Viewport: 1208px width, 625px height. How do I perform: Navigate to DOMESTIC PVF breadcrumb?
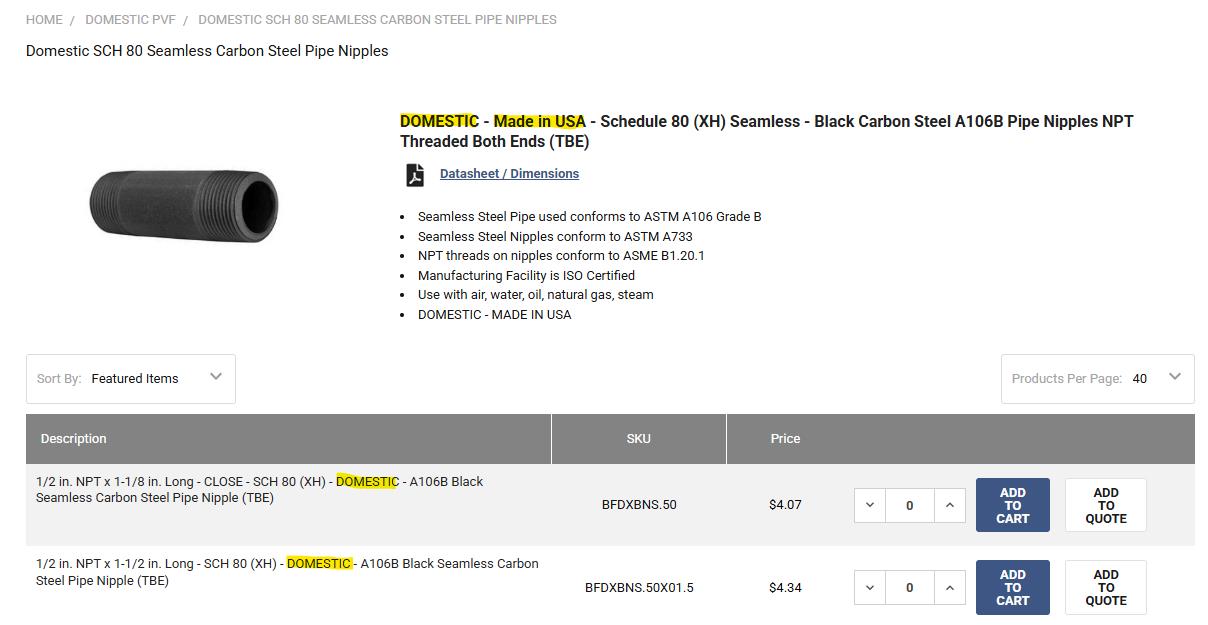click(130, 20)
